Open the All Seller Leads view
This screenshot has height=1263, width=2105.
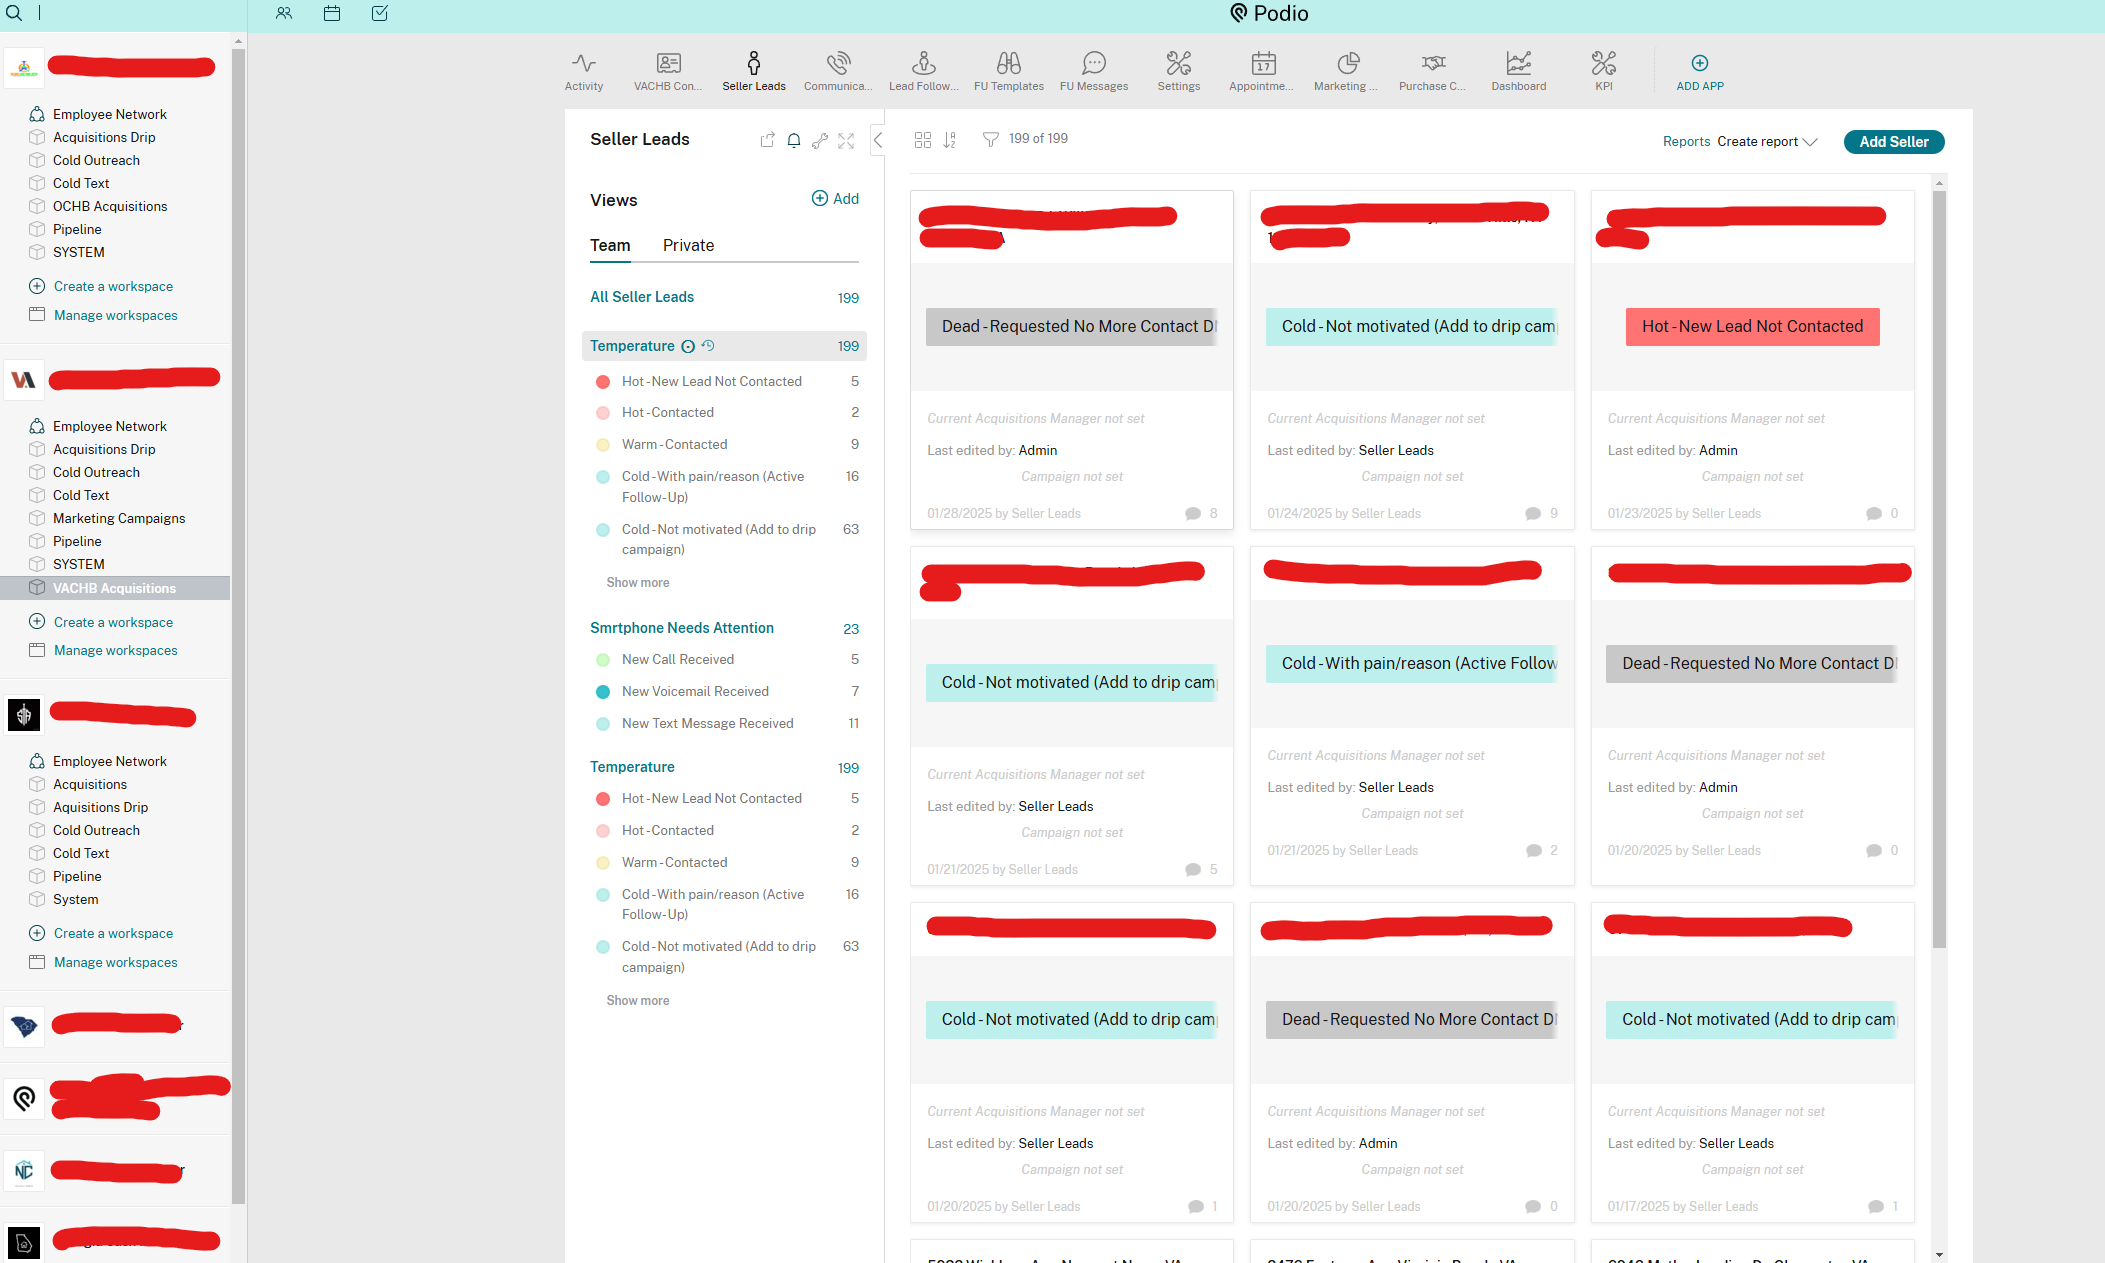click(x=642, y=297)
